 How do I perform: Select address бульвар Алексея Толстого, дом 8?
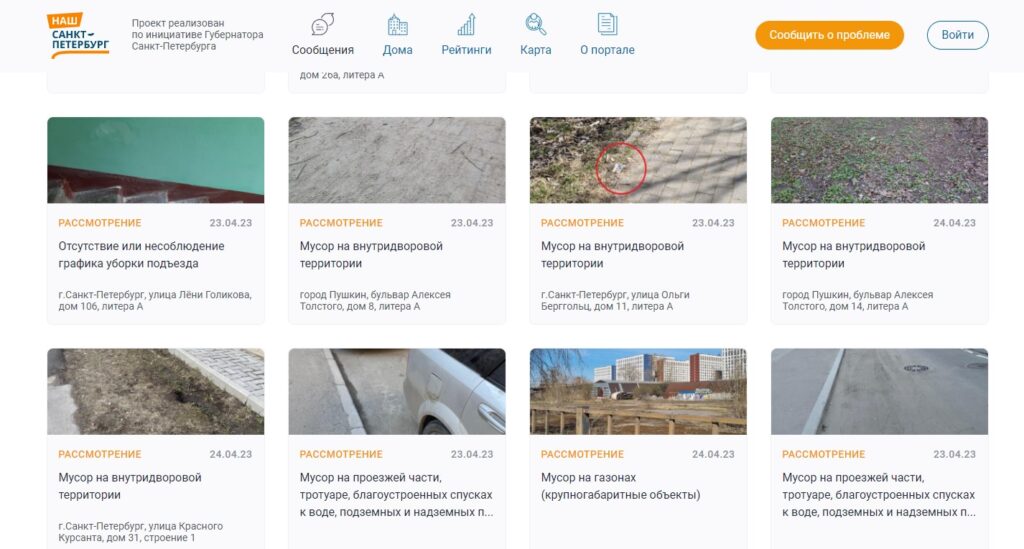click(x=375, y=300)
